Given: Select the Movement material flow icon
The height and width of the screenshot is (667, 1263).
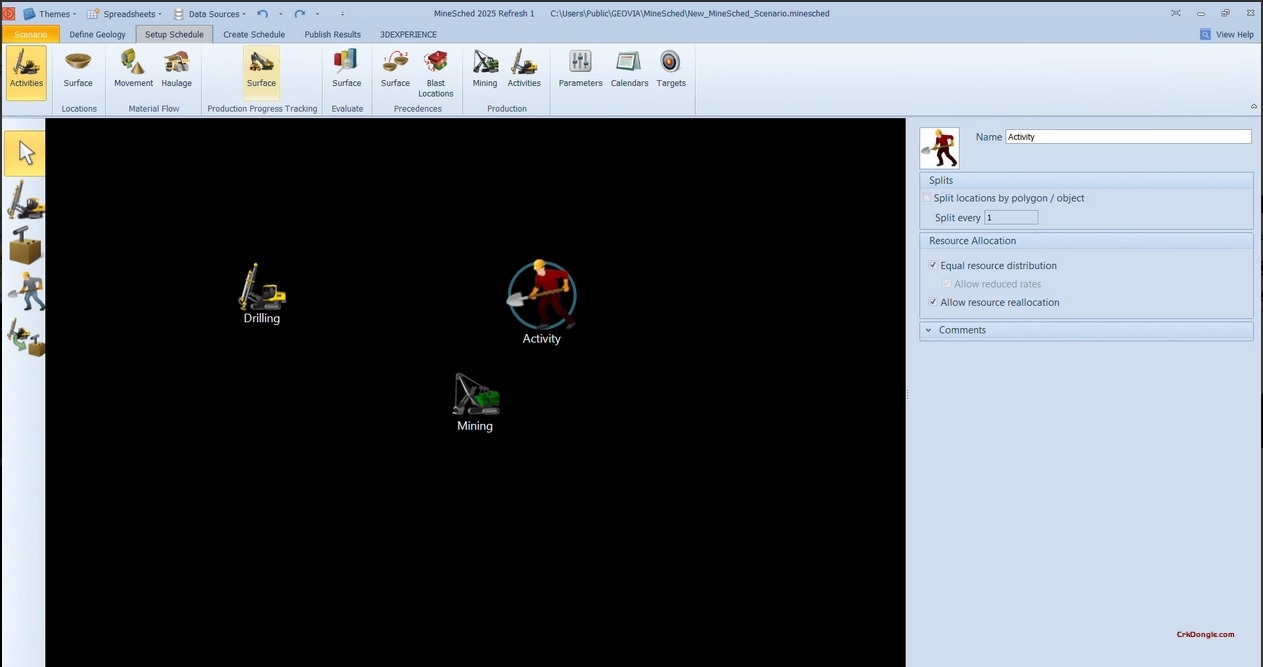Looking at the screenshot, I should (x=132, y=68).
